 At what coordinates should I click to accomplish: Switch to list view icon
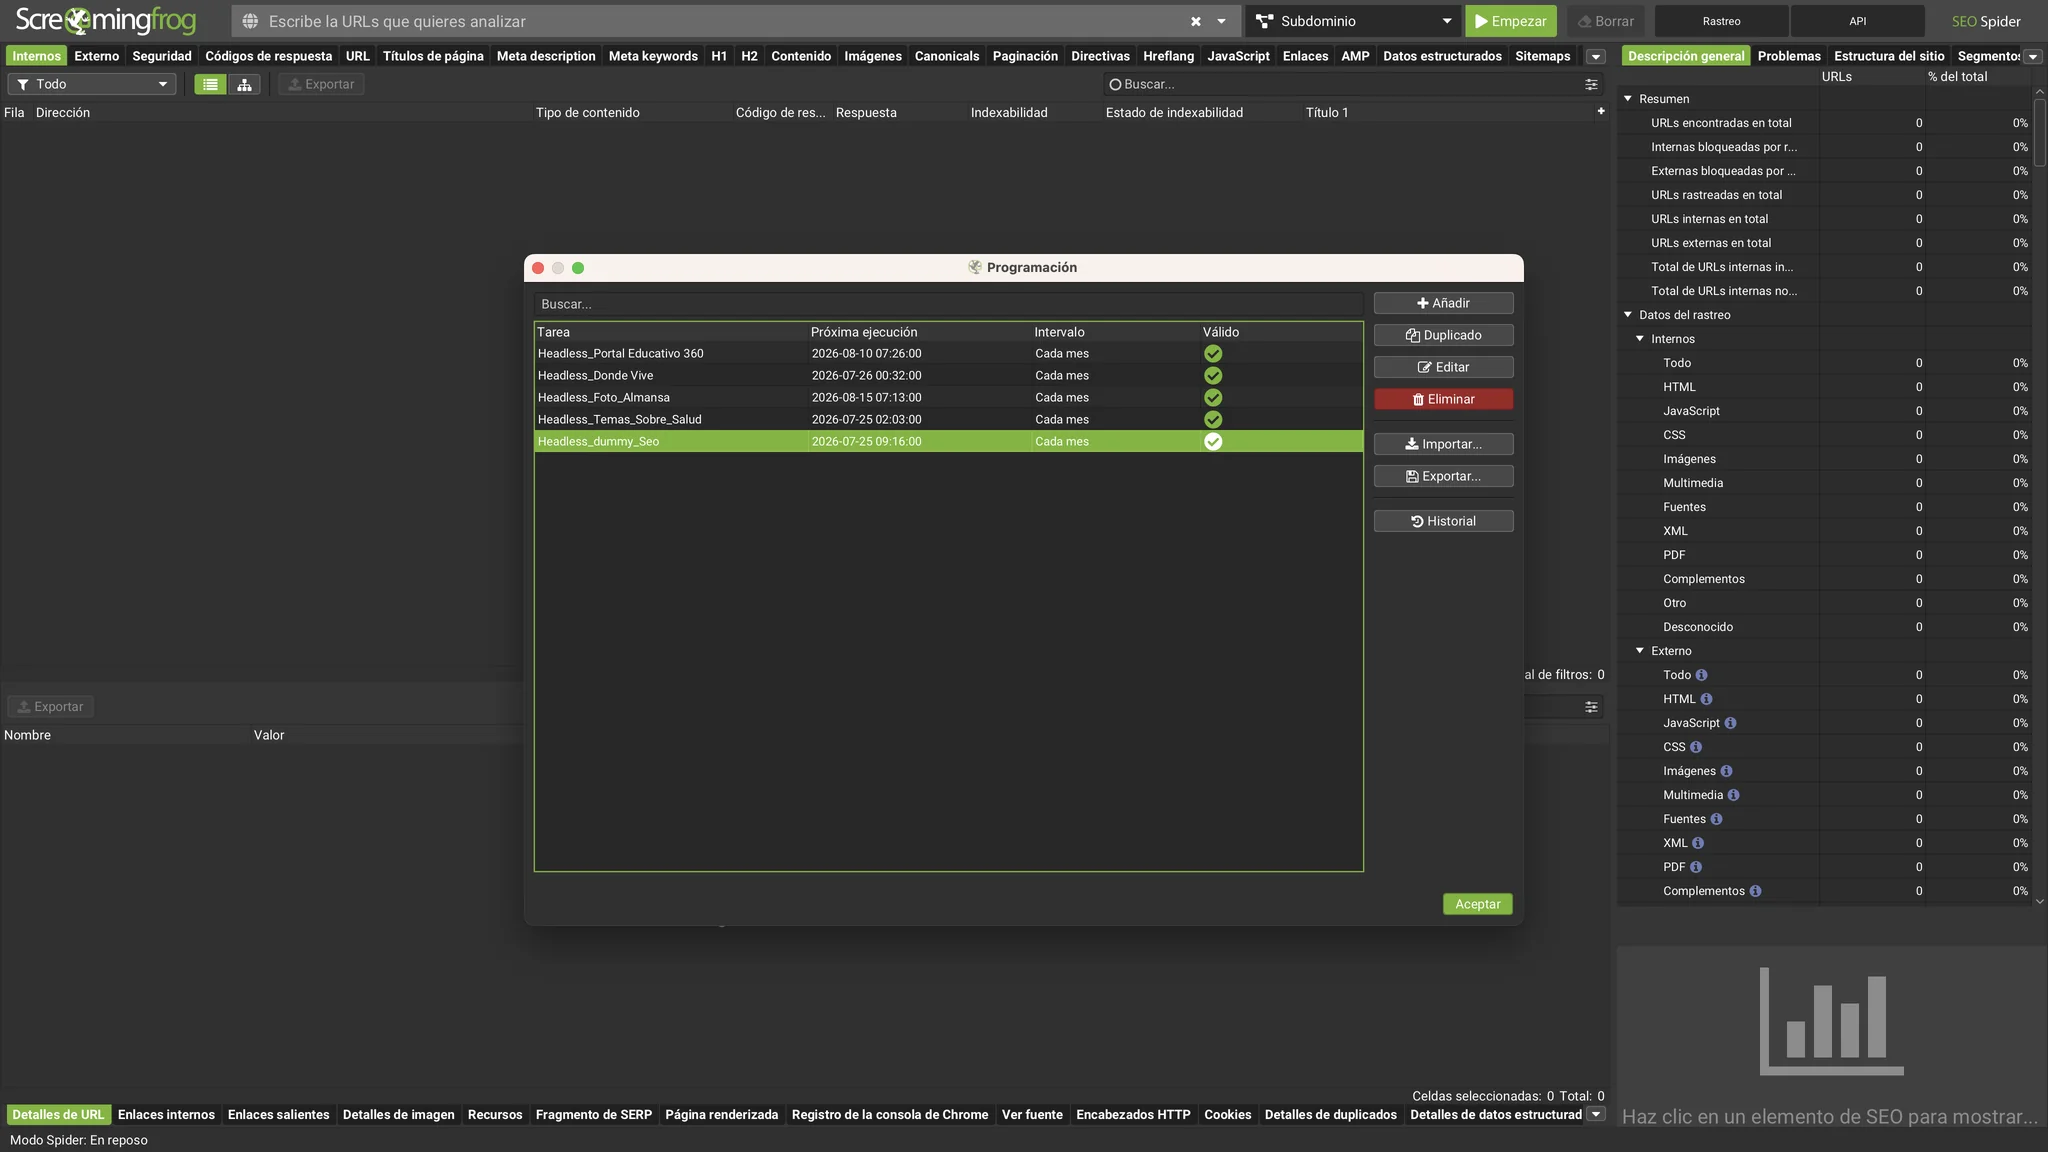210,84
